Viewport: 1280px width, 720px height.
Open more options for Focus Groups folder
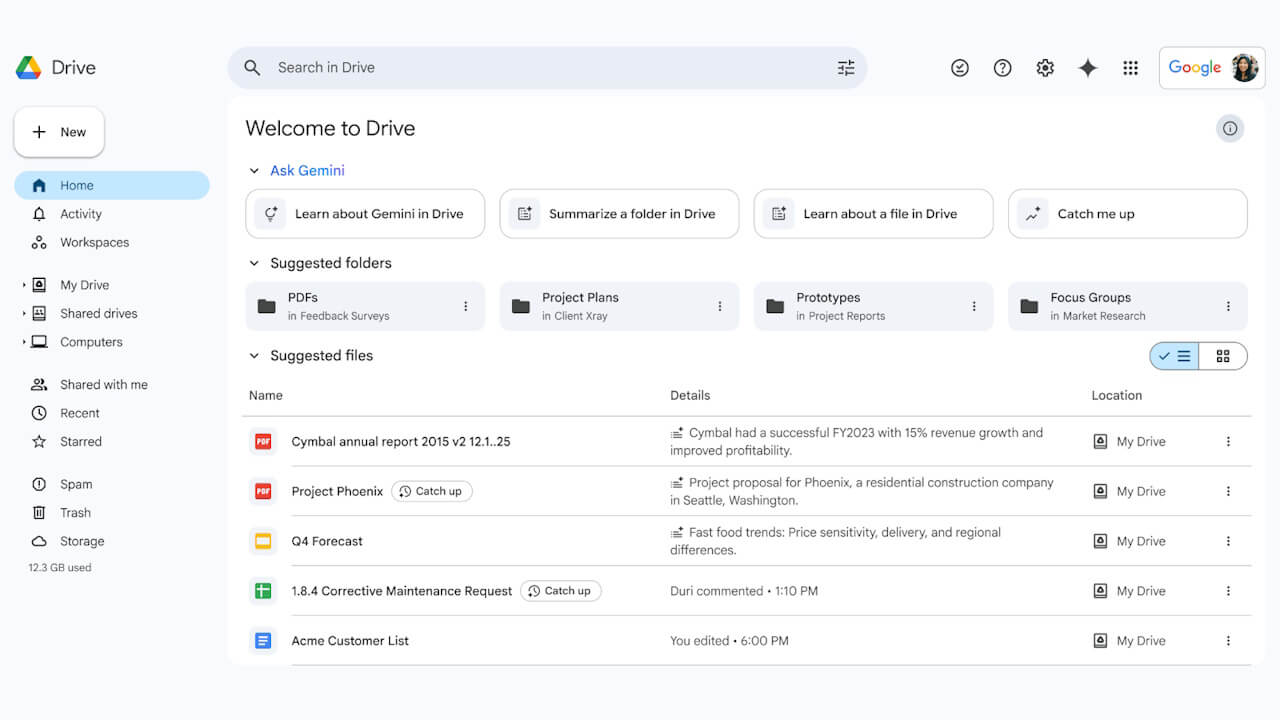(x=1228, y=306)
